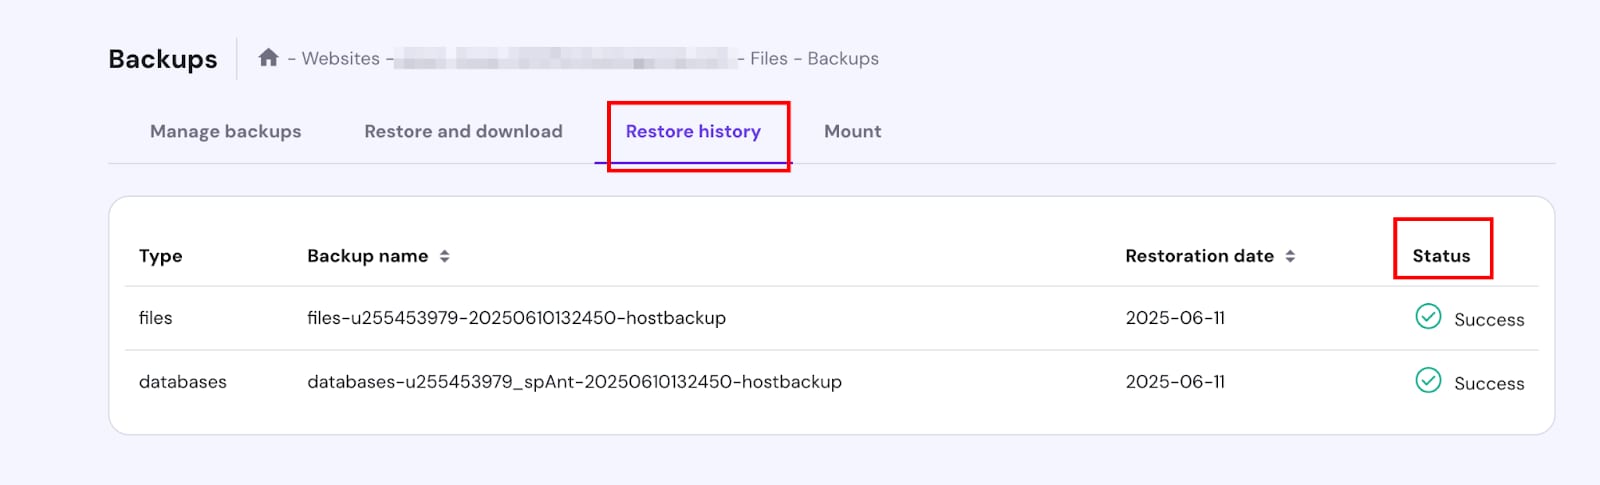Click the Backups breadcrumb at the end of the path
The width and height of the screenshot is (1600, 485).
pyautogui.click(x=843, y=59)
